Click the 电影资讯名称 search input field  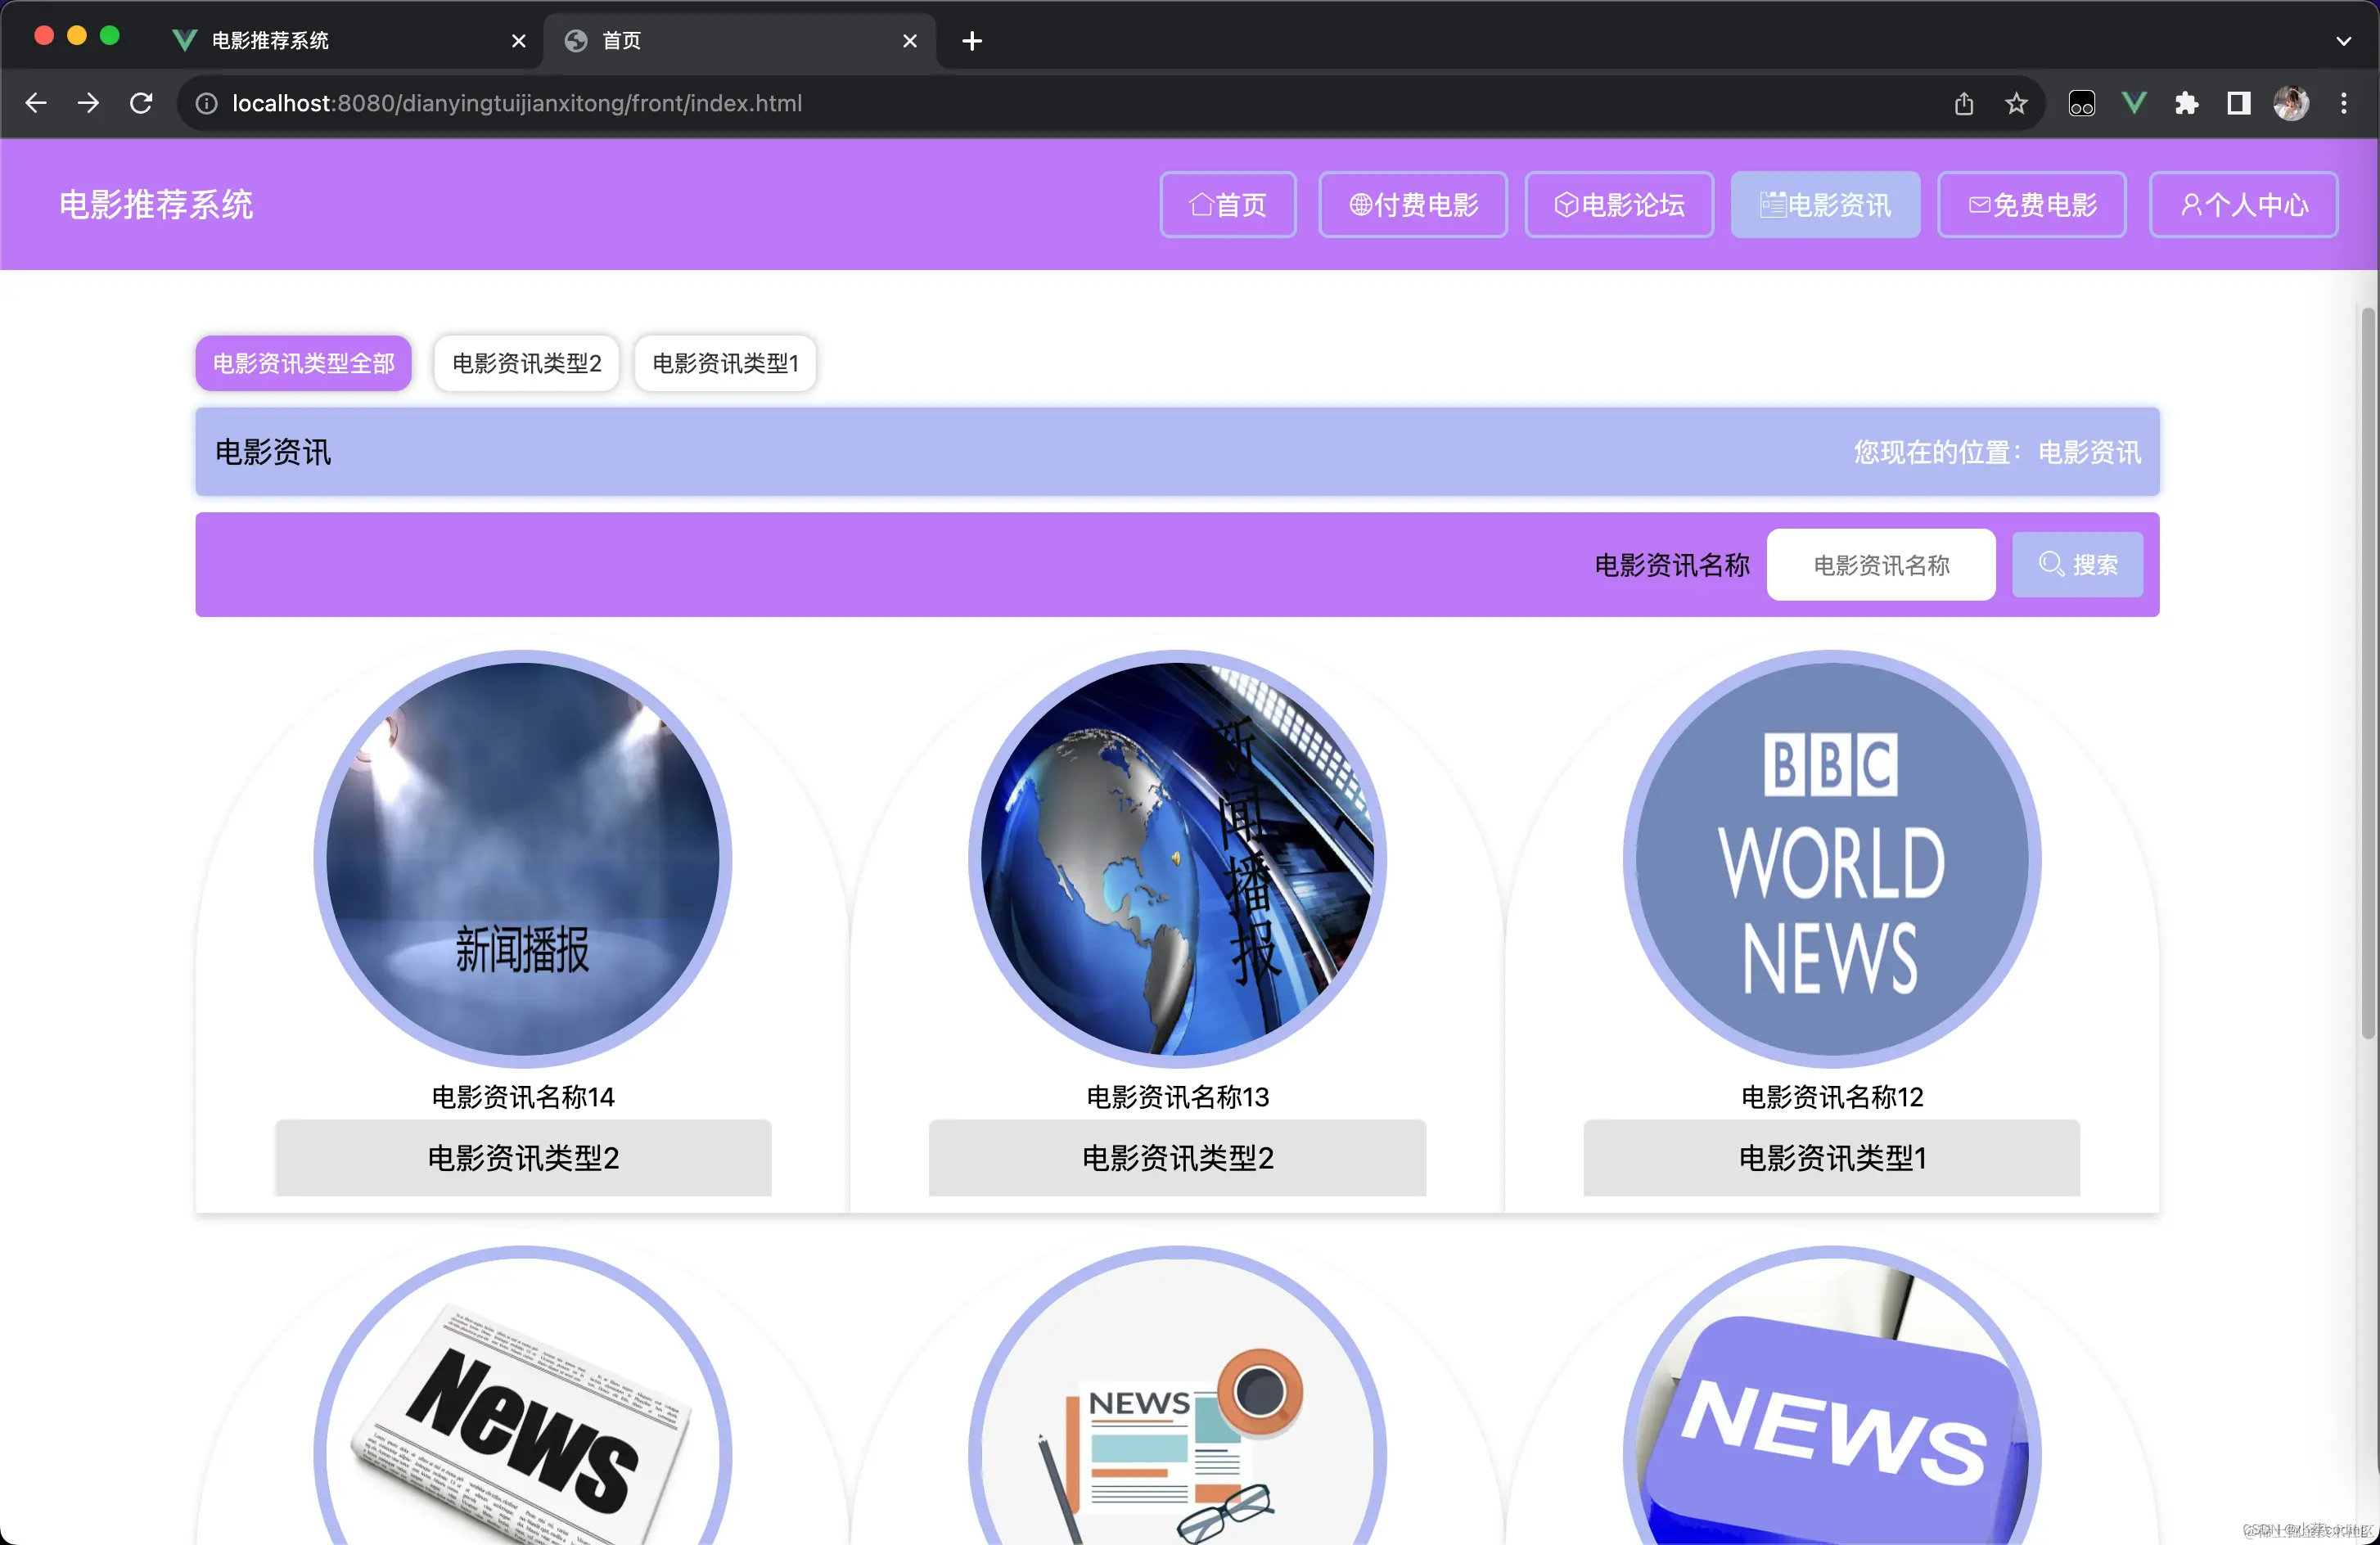coord(1880,565)
